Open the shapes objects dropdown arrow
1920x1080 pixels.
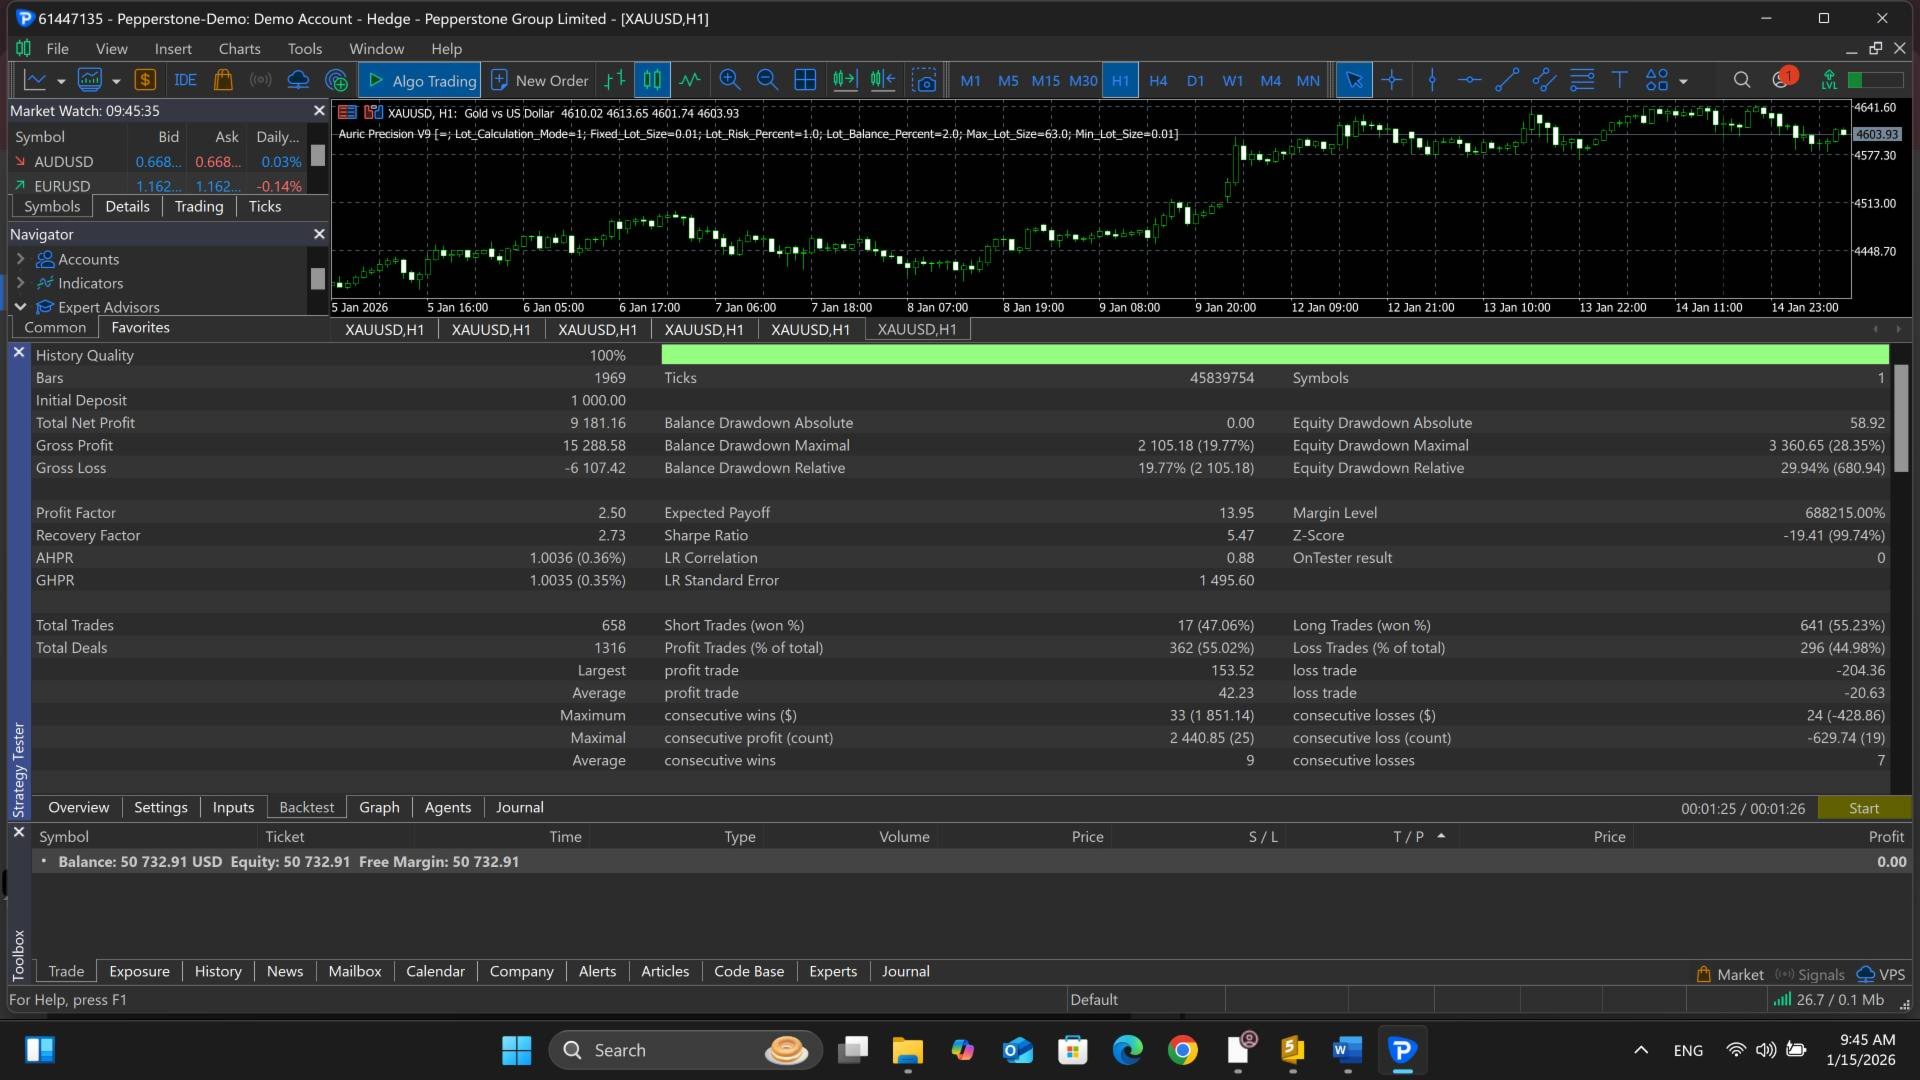(1684, 81)
